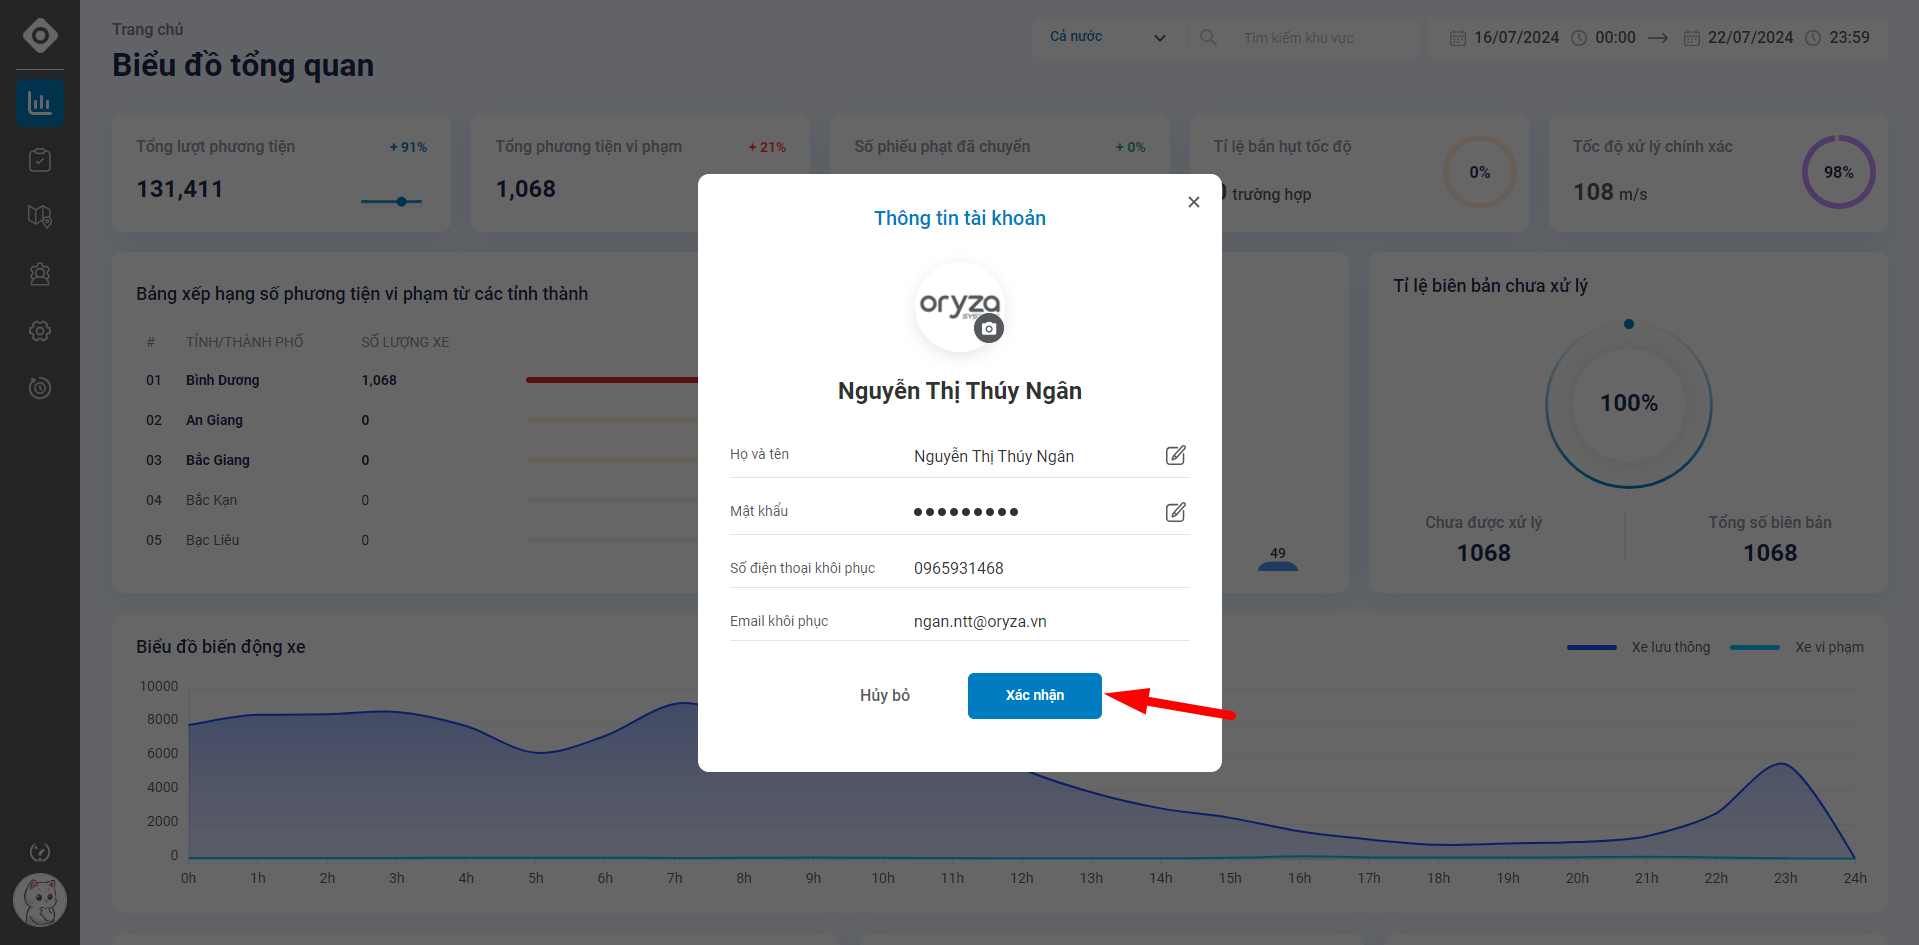Change avatar using camera icon

[x=989, y=328]
